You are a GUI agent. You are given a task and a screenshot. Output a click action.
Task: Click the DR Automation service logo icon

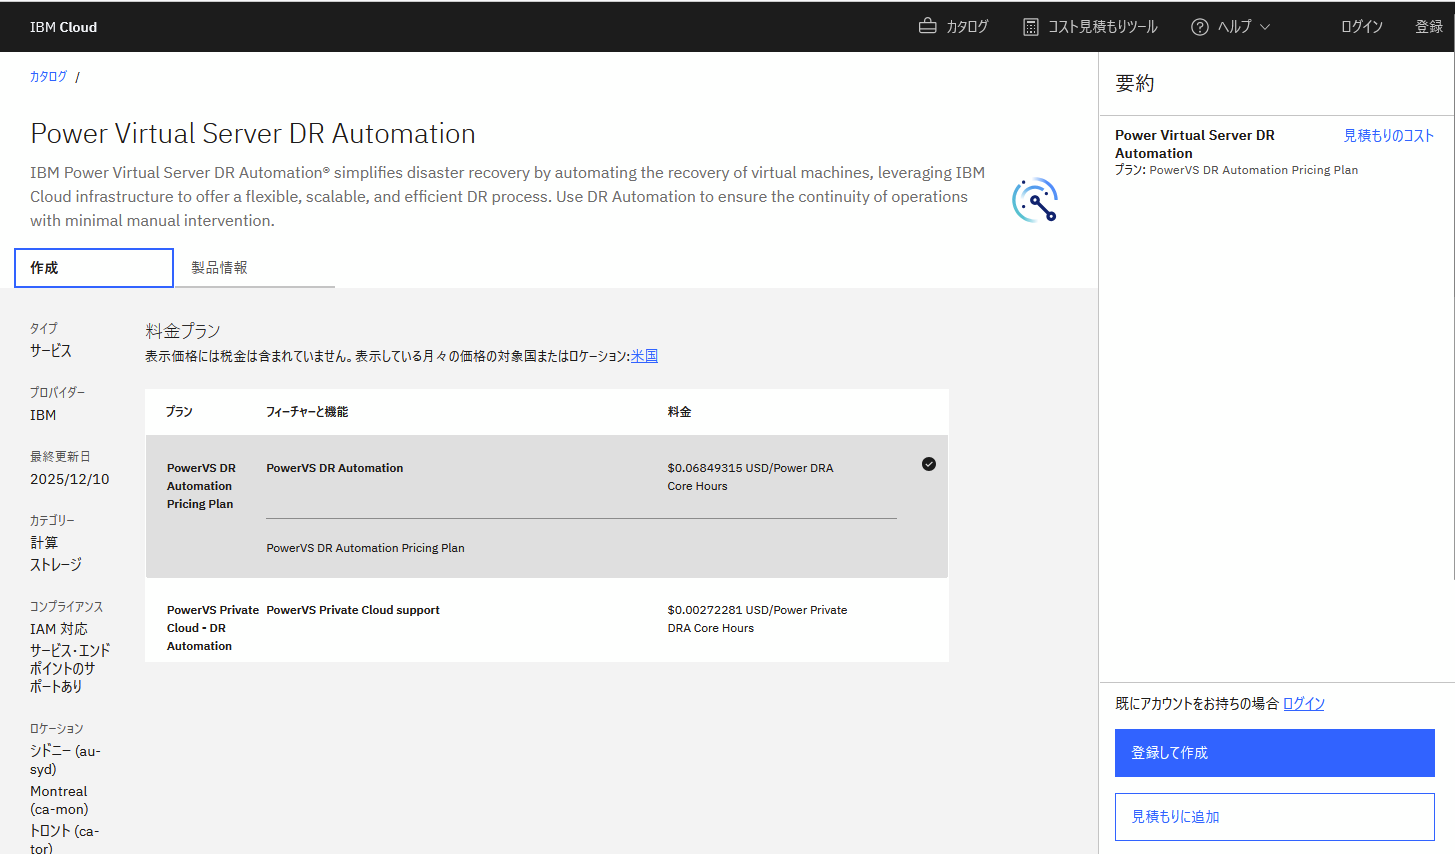coord(1035,200)
